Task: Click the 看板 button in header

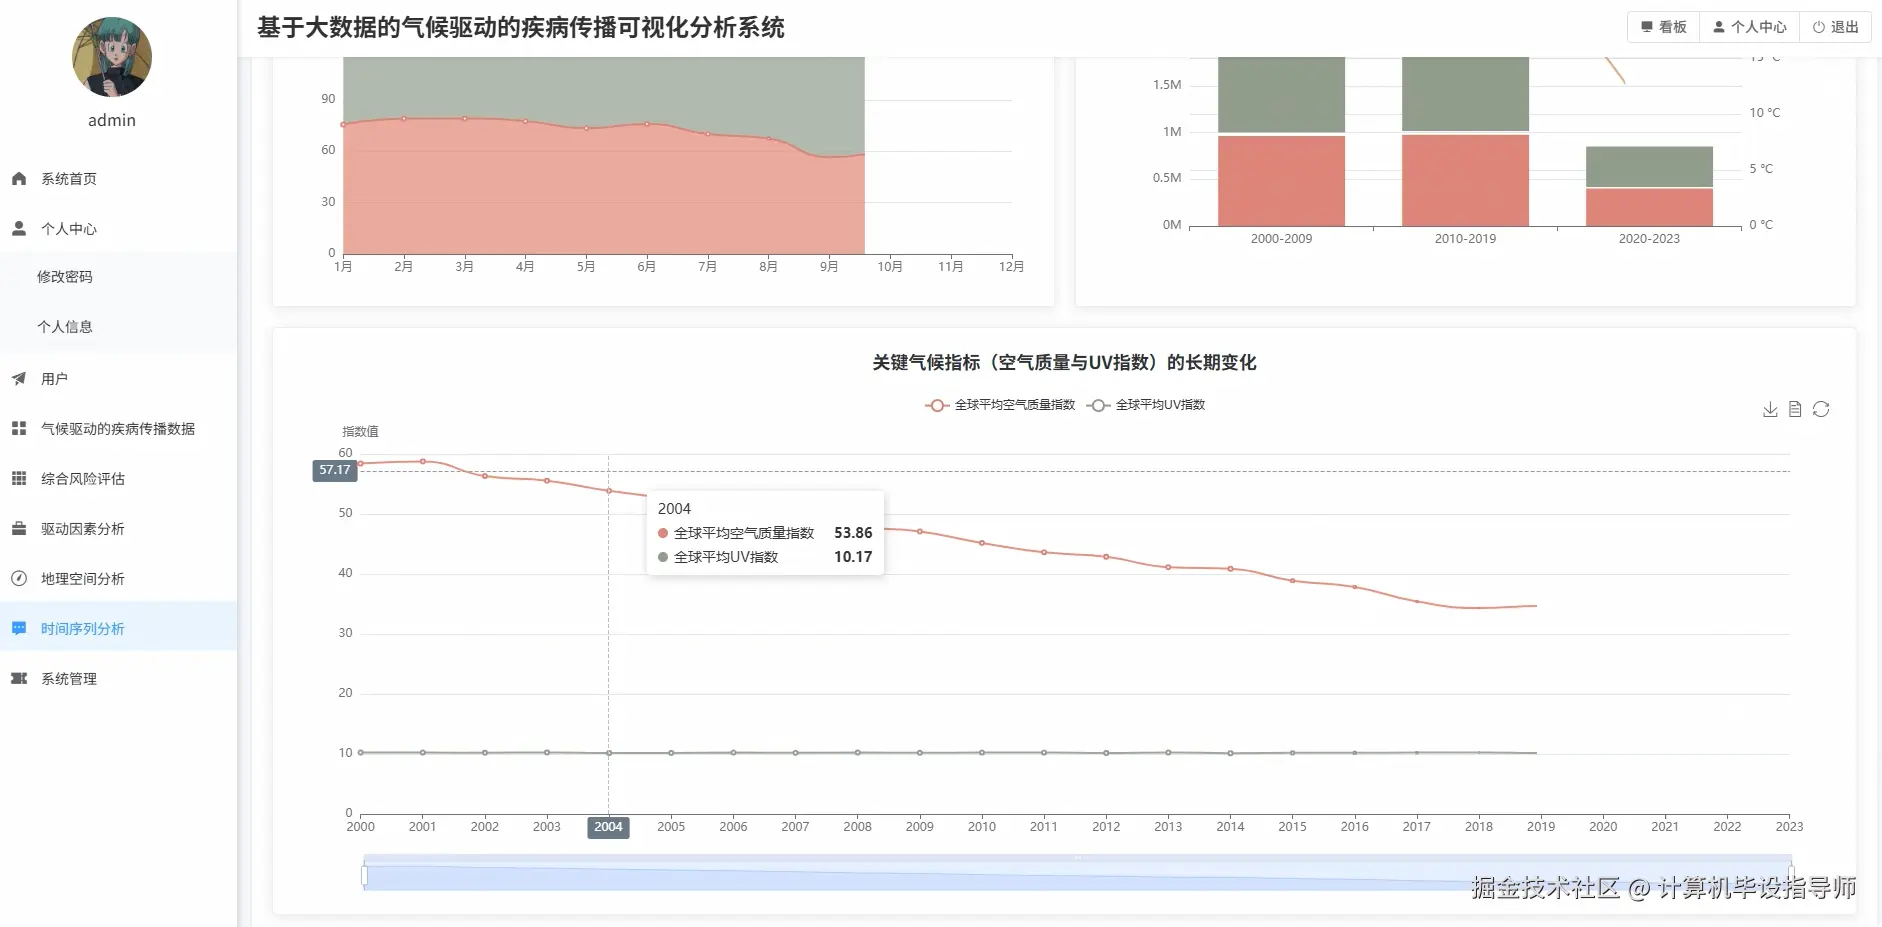Action: click(1664, 27)
